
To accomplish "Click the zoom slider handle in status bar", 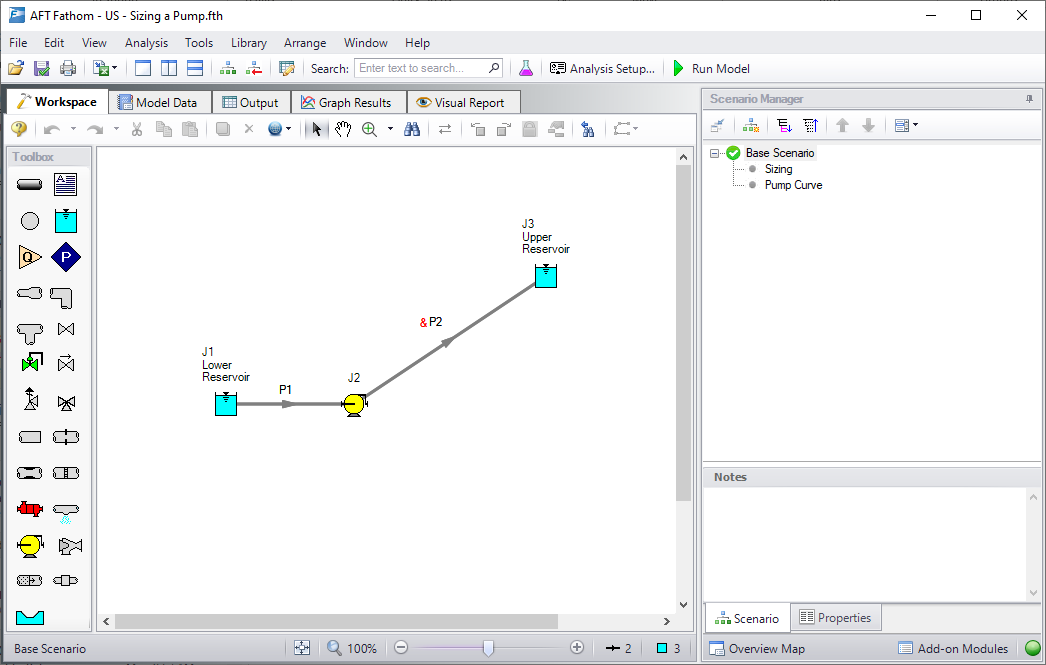I will [488, 648].
